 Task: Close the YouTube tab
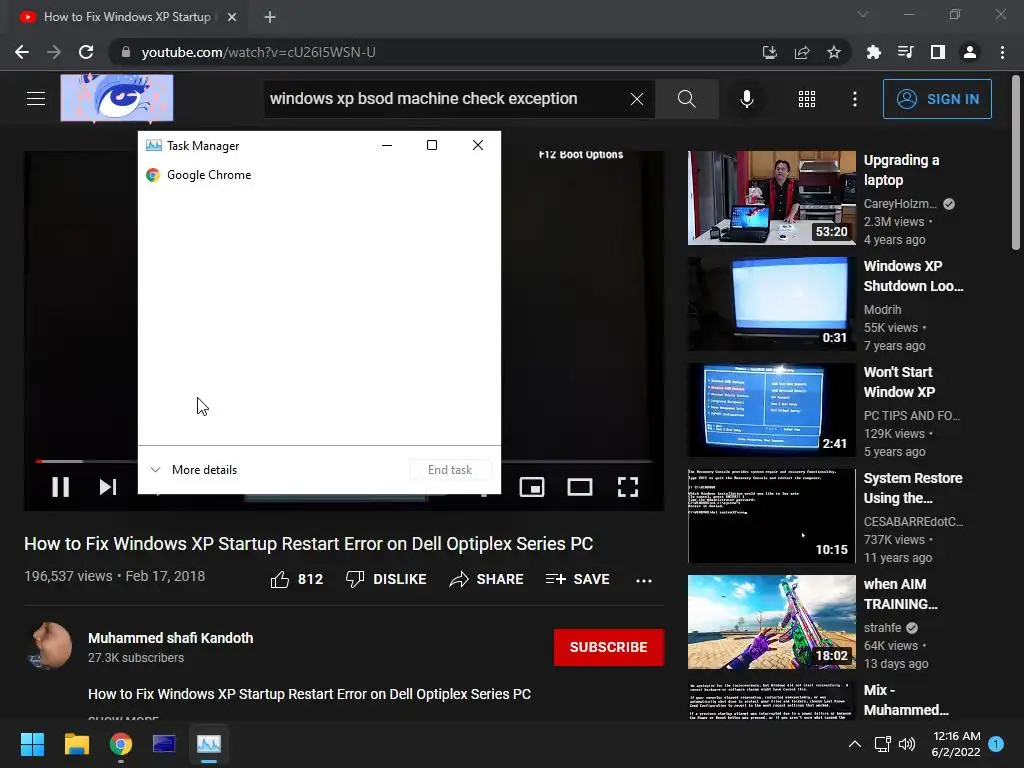pos(232,17)
